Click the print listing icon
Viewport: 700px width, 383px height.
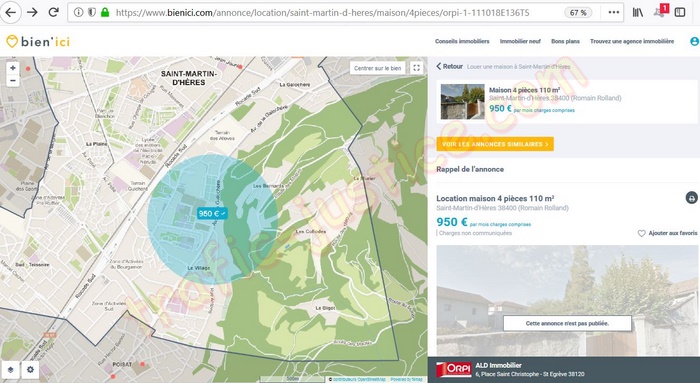(692, 198)
